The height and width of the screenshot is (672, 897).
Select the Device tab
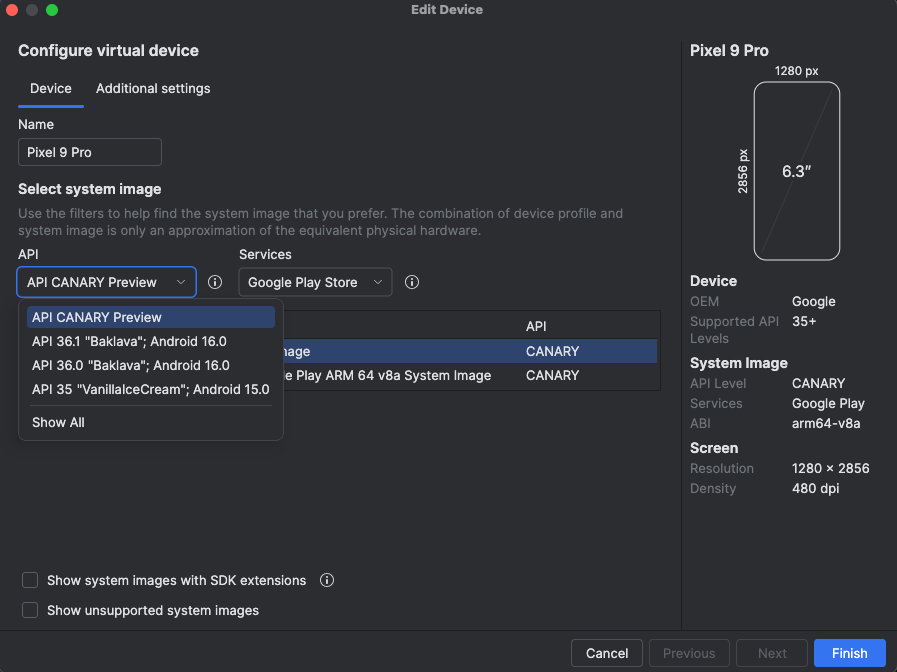50,89
